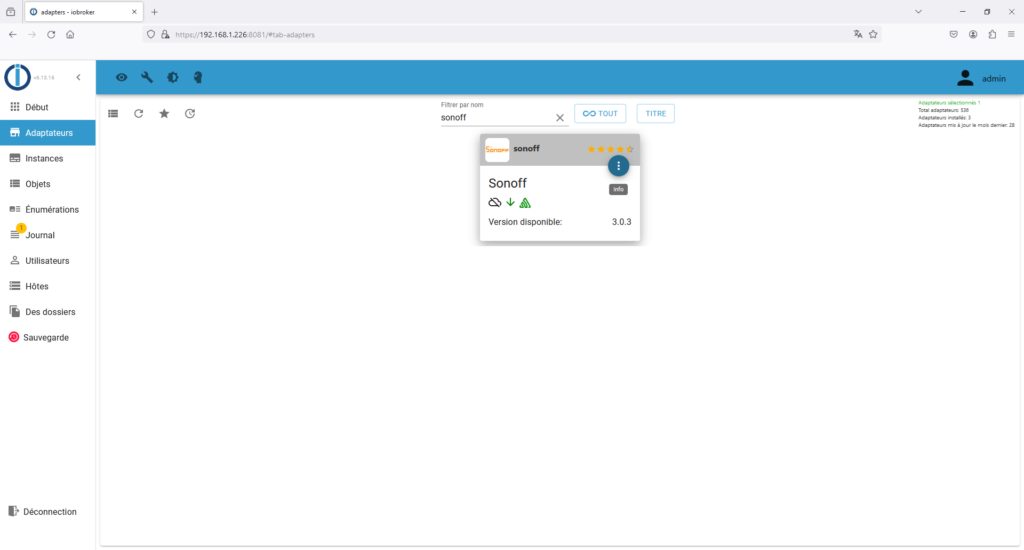Select the adapters - iobroker browser tab
The height and width of the screenshot is (550, 1024).
coord(83,12)
